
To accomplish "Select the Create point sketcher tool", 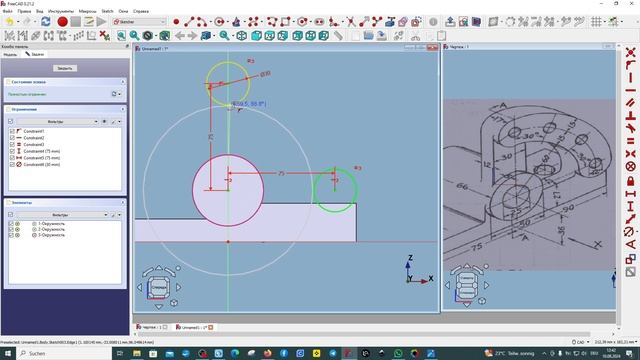I will point(176,22).
